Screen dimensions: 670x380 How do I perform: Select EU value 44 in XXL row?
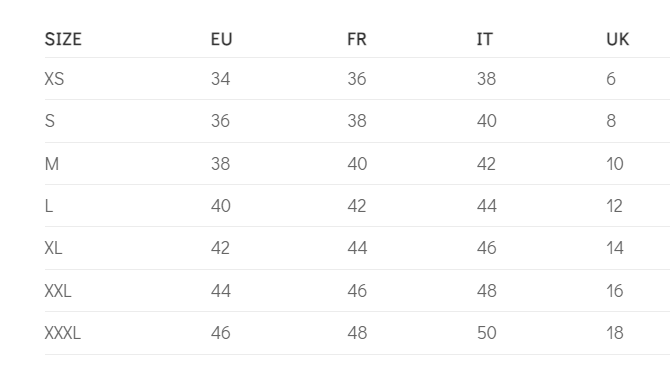221,291
